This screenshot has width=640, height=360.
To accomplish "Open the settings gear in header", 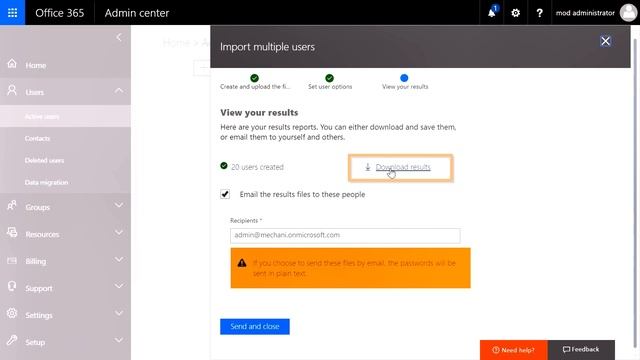I will click(516, 13).
